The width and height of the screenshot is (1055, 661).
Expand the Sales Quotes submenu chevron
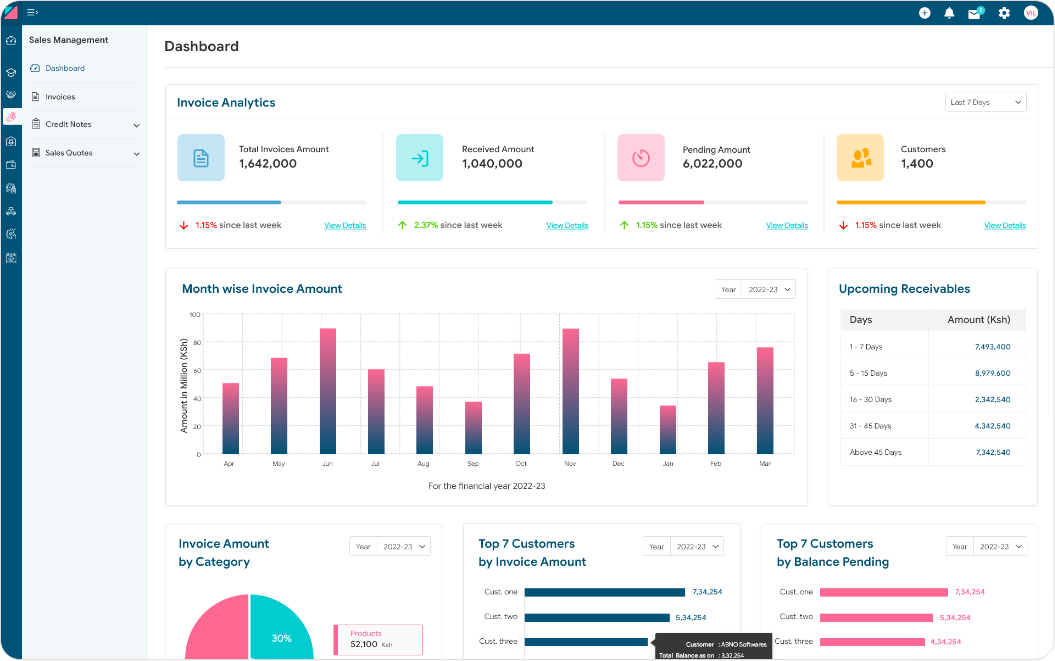pyautogui.click(x=137, y=154)
